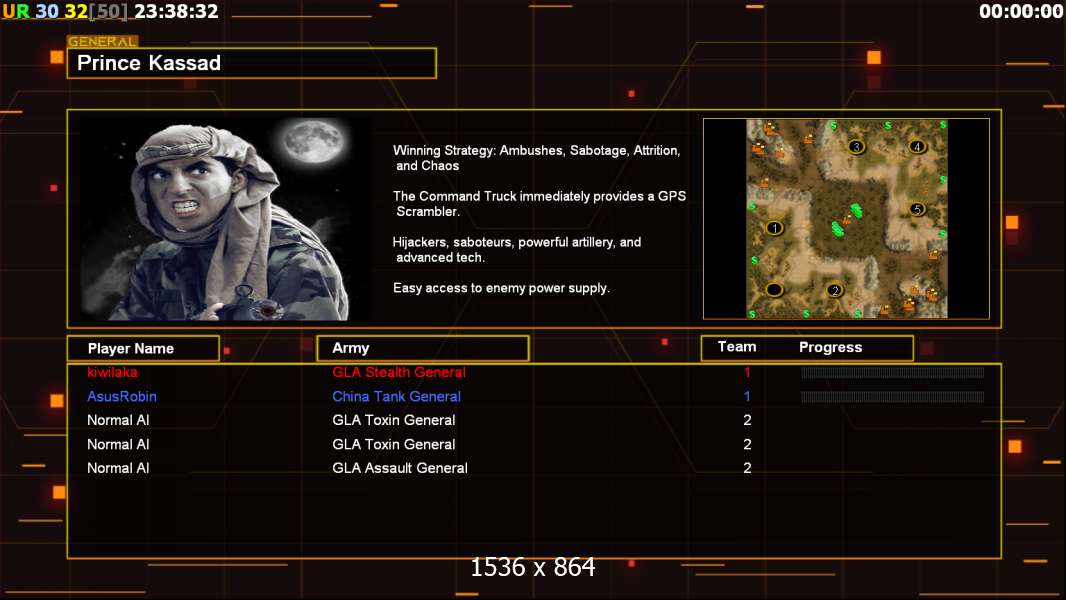Click Normal AI in the Assault General row
The width and height of the screenshot is (1066, 600).
click(x=118, y=468)
